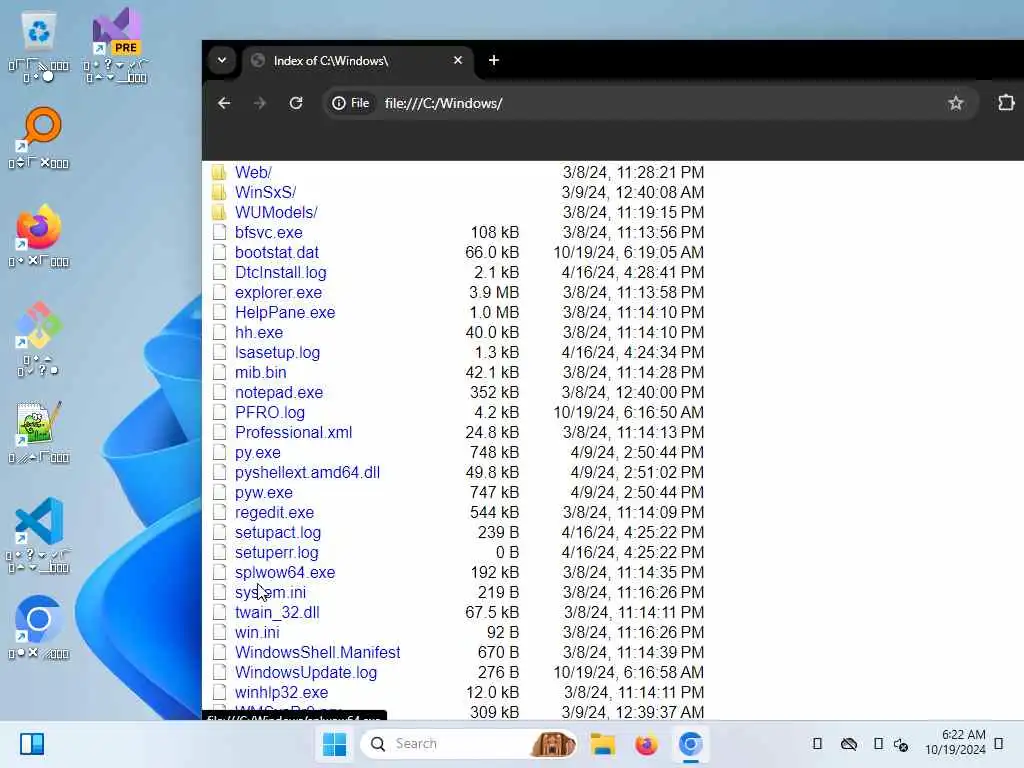Select the Firefox desktop shortcut
The width and height of the screenshot is (1024, 768).
click(39, 235)
